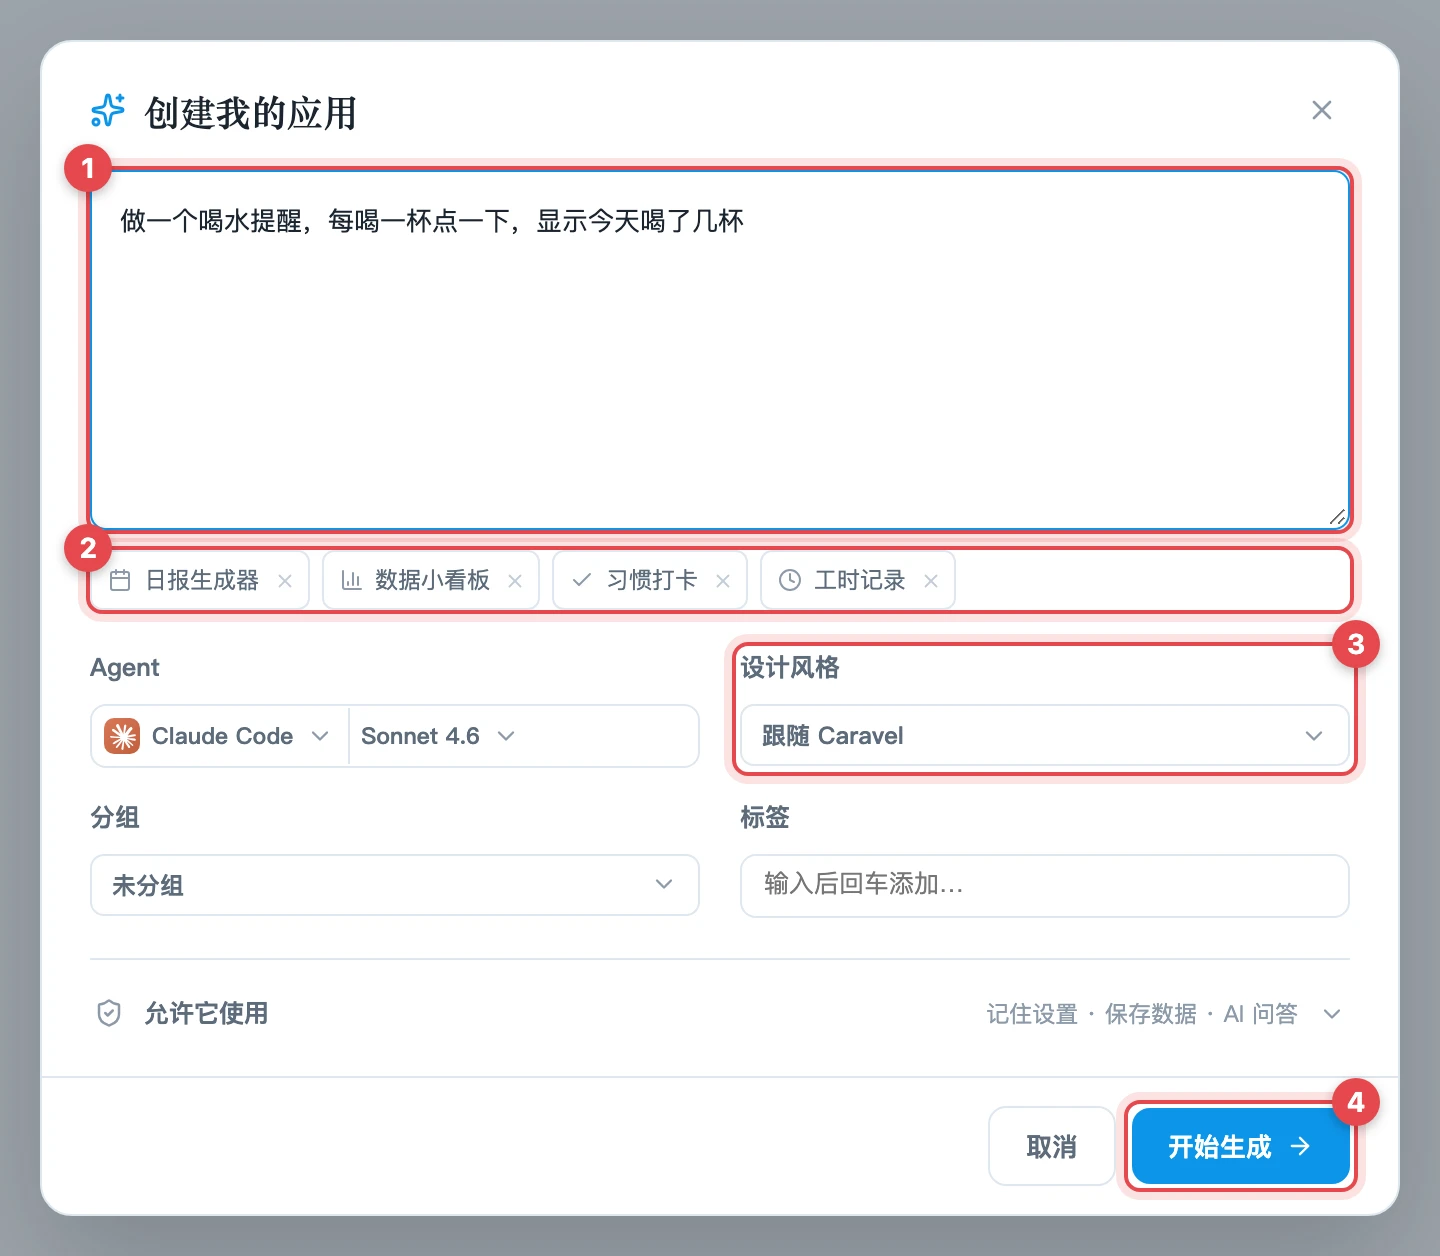This screenshot has width=1440, height=1256.
Task: Click the 设计风格 label
Action: click(x=790, y=667)
